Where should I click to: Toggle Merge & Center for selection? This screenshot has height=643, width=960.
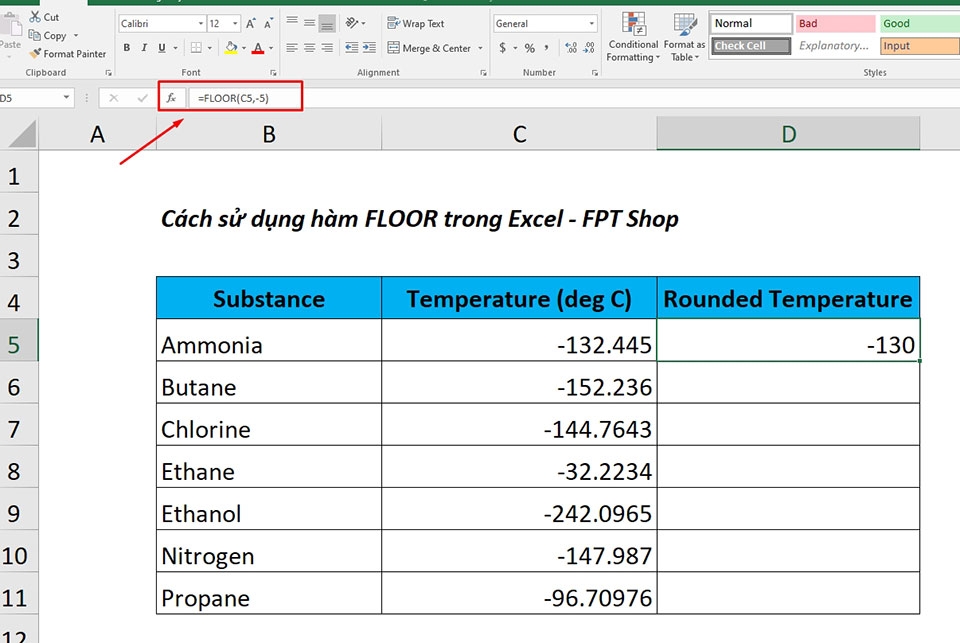coord(428,47)
